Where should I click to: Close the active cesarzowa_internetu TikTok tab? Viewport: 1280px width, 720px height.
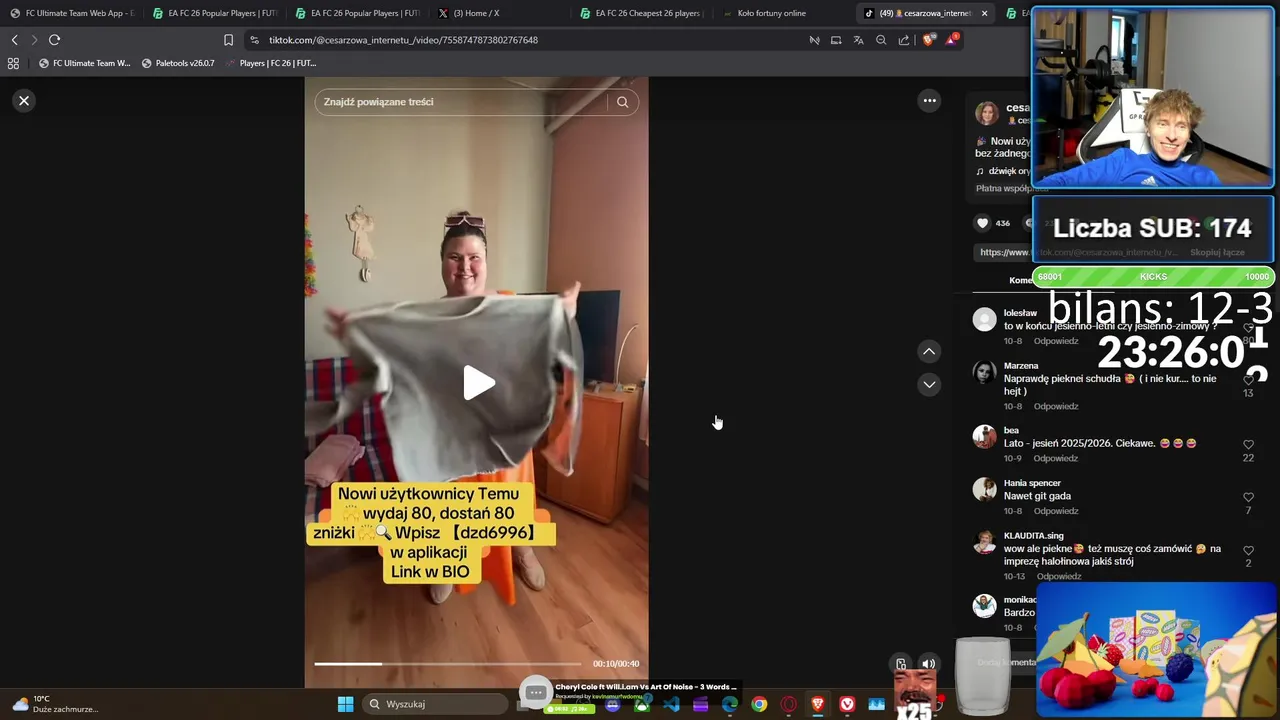[984, 13]
